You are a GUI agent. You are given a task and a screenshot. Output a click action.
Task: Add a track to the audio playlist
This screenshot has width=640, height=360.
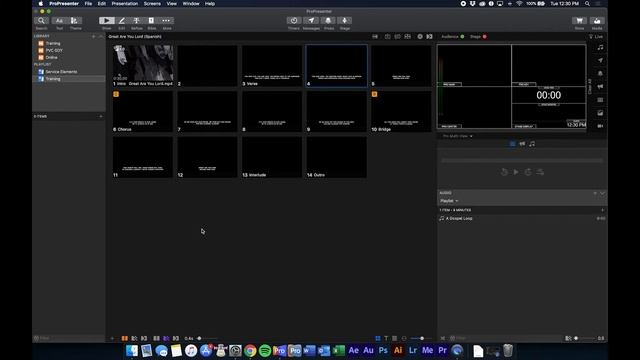[x=602, y=210]
